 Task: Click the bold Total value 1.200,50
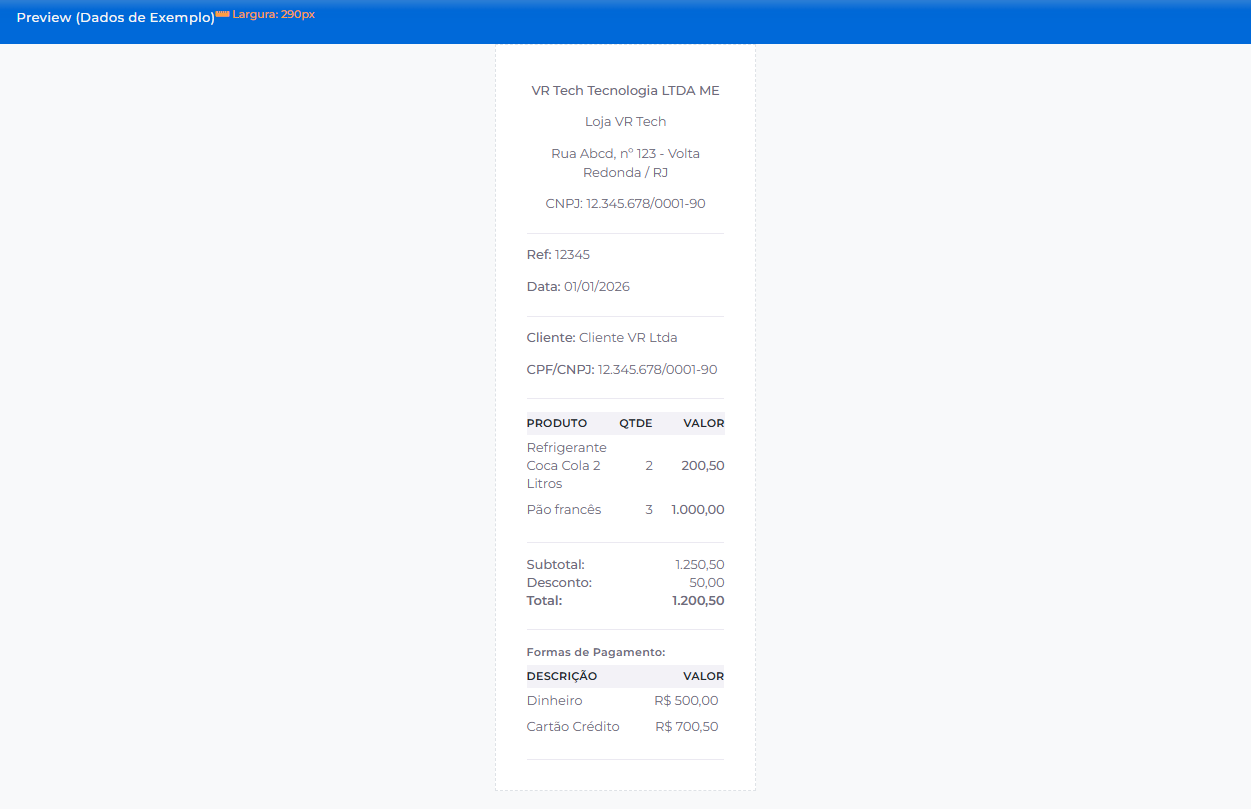[x=698, y=601]
